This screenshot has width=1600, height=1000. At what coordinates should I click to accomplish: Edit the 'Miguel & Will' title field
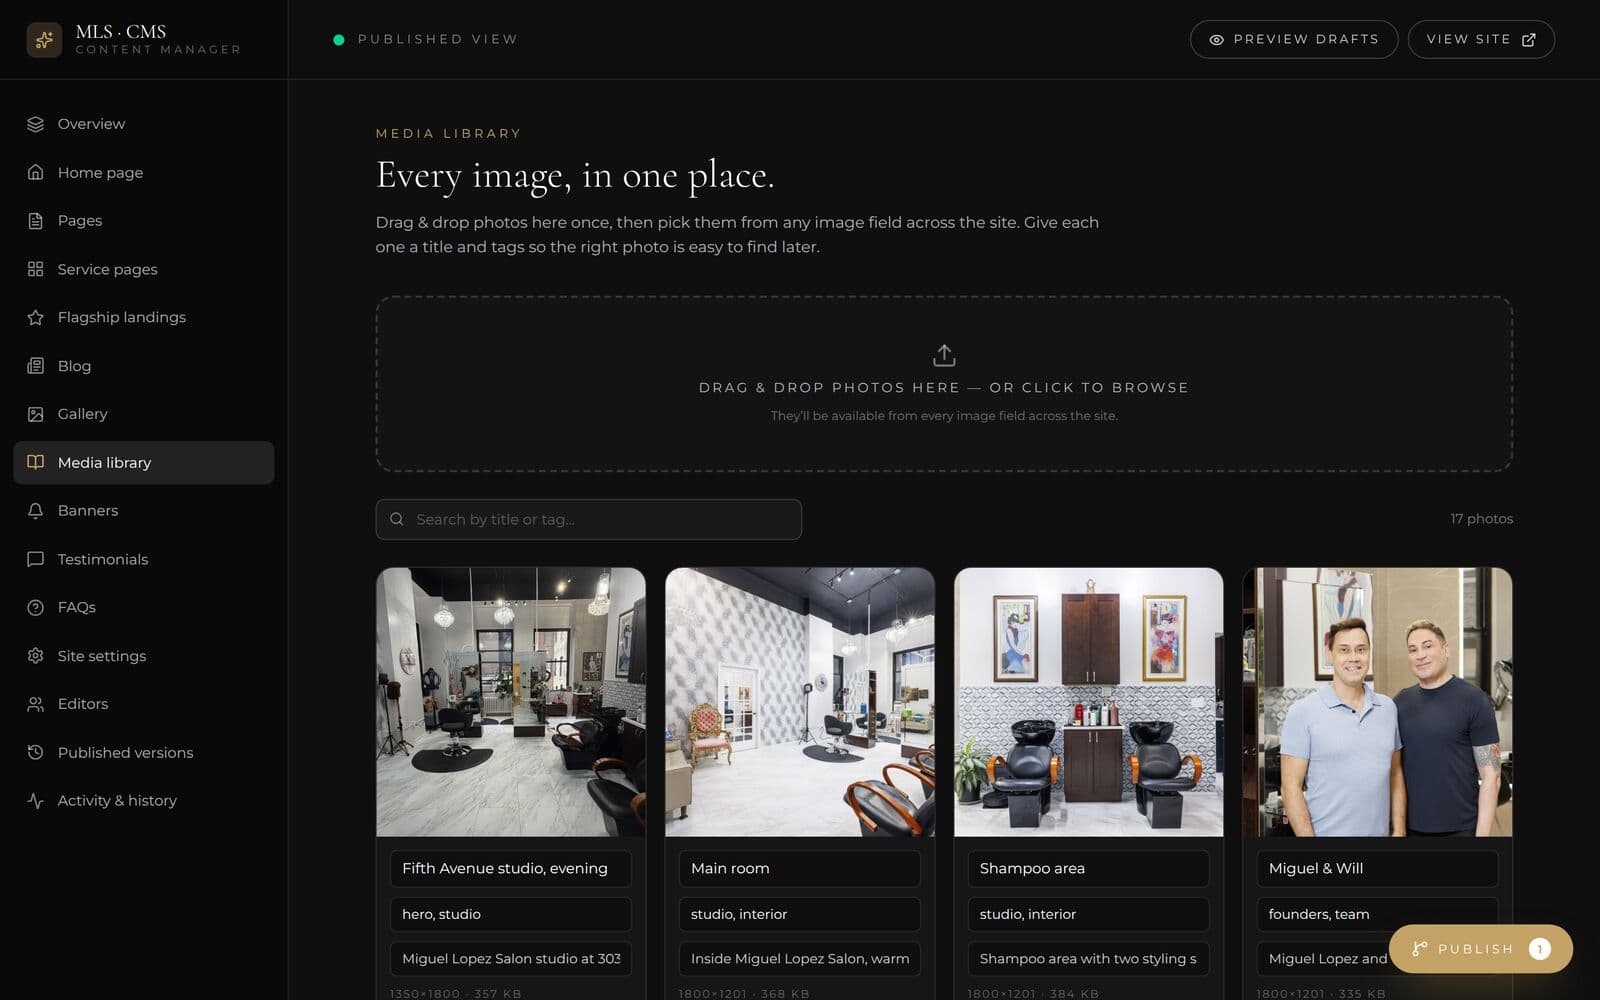click(x=1378, y=868)
